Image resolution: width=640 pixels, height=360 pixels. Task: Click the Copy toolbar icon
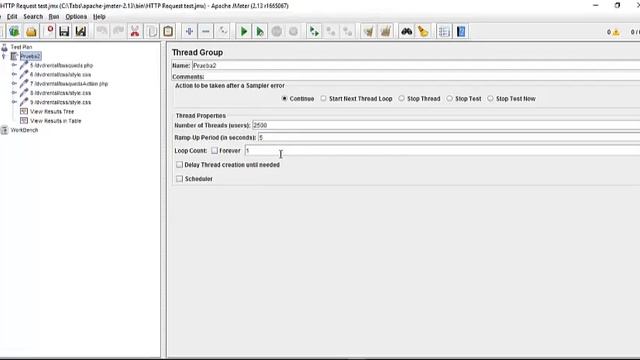pos(151,31)
